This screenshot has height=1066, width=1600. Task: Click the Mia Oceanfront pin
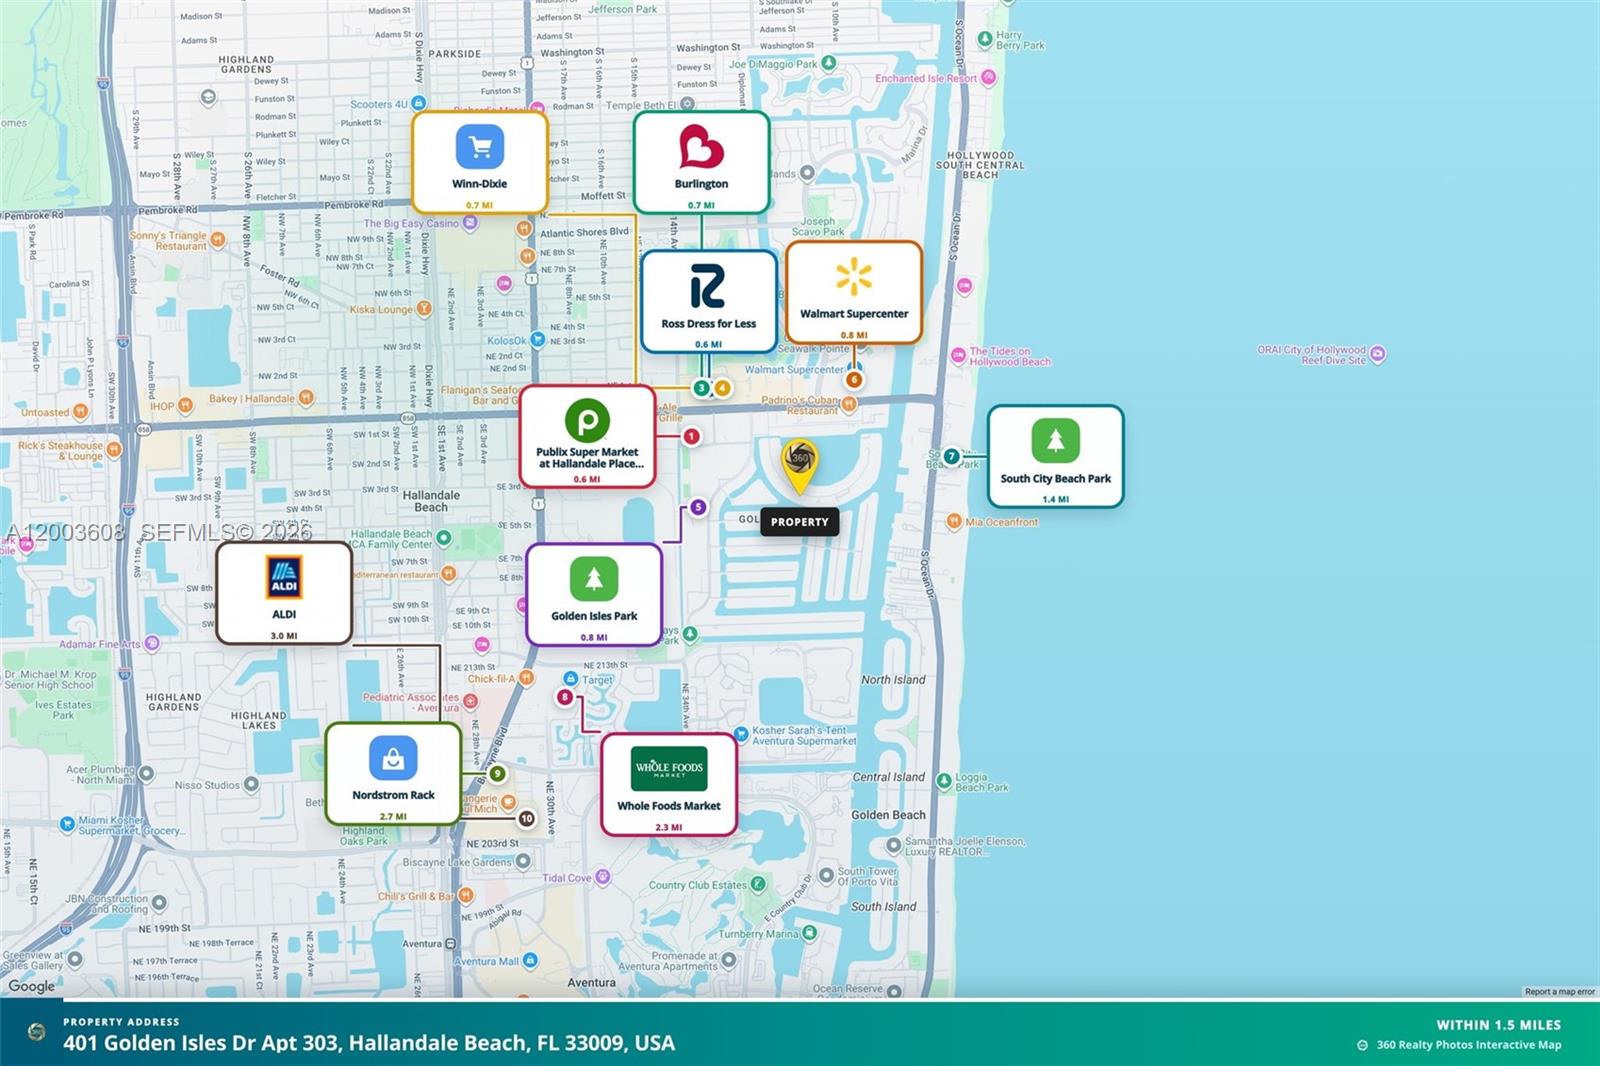(955, 522)
